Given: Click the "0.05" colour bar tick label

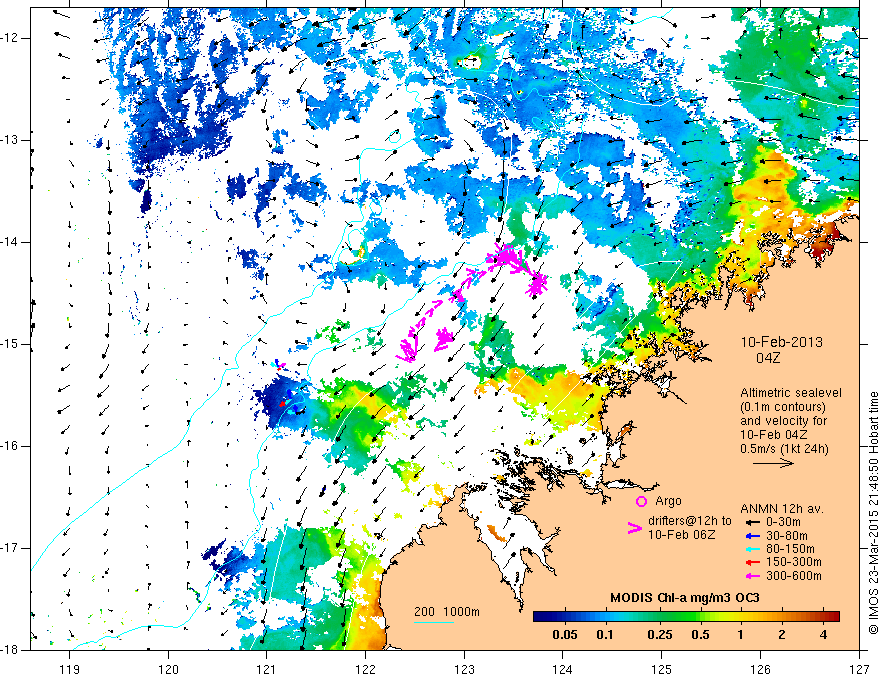Looking at the screenshot, I should click(565, 635).
